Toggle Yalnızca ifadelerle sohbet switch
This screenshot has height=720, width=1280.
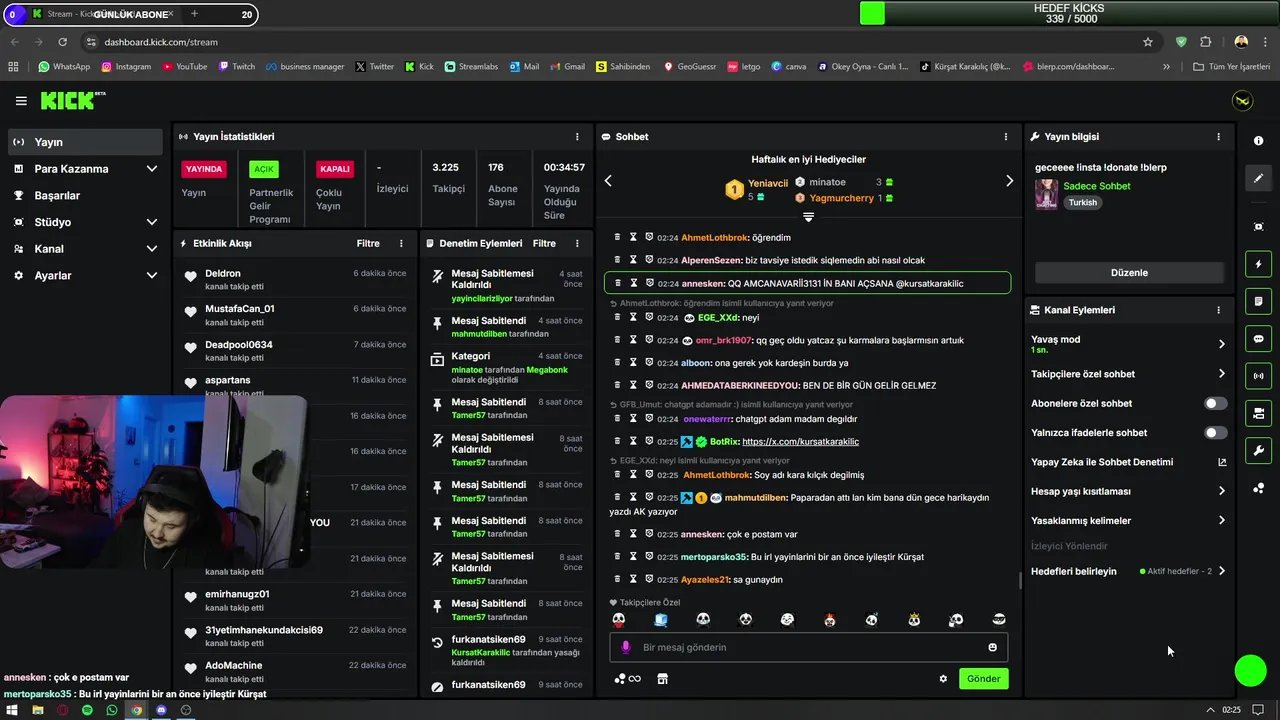pos(1215,433)
